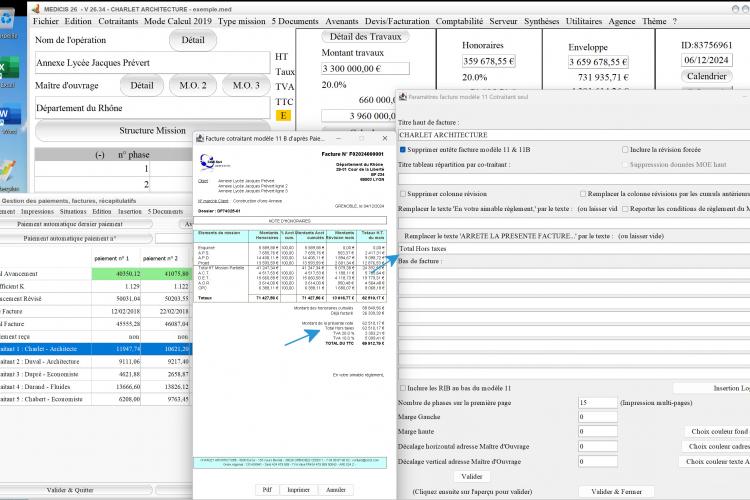The width and height of the screenshot is (750, 500).
Task: Click the green cell 40350,12
Action: pos(116,274)
